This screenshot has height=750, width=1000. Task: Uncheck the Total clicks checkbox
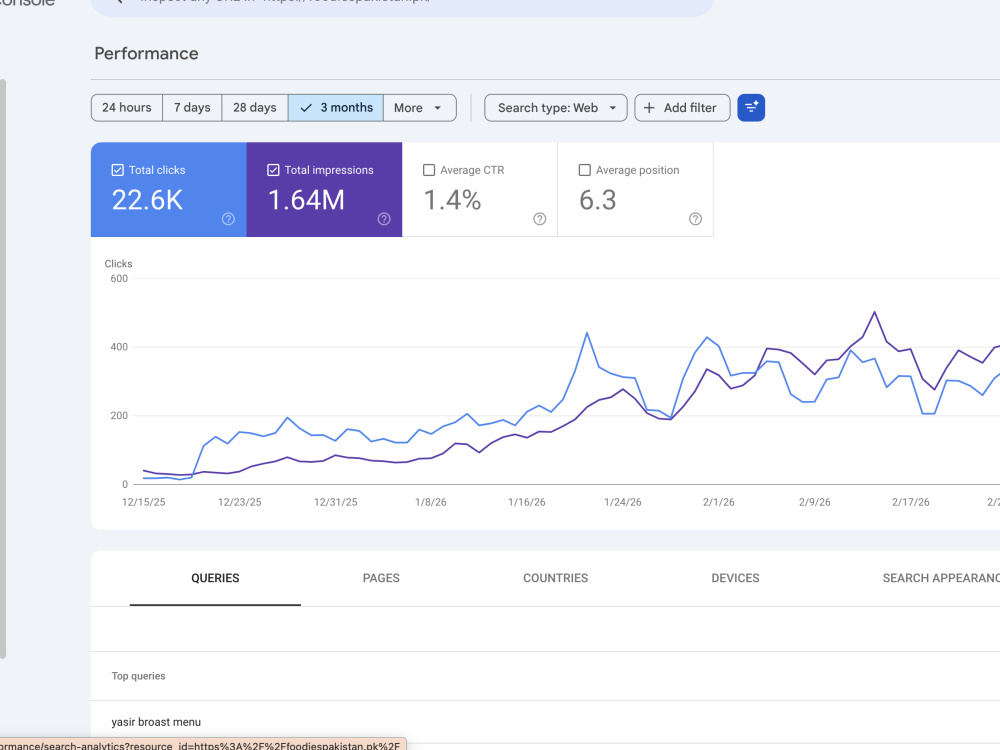117,170
